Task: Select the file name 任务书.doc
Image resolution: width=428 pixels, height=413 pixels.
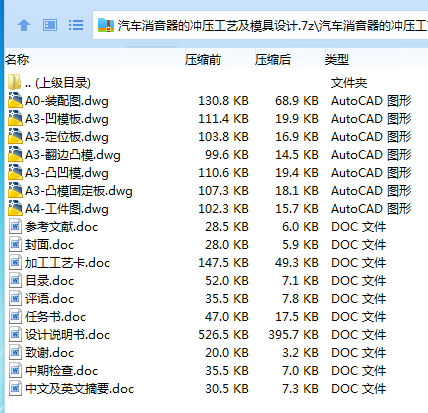Action: [x=56, y=317]
